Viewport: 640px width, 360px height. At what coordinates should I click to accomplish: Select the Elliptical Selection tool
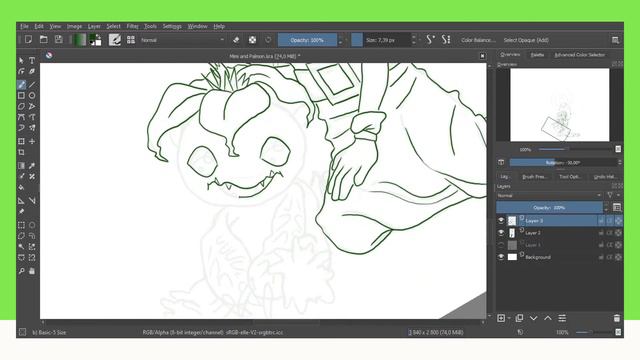tap(32, 225)
